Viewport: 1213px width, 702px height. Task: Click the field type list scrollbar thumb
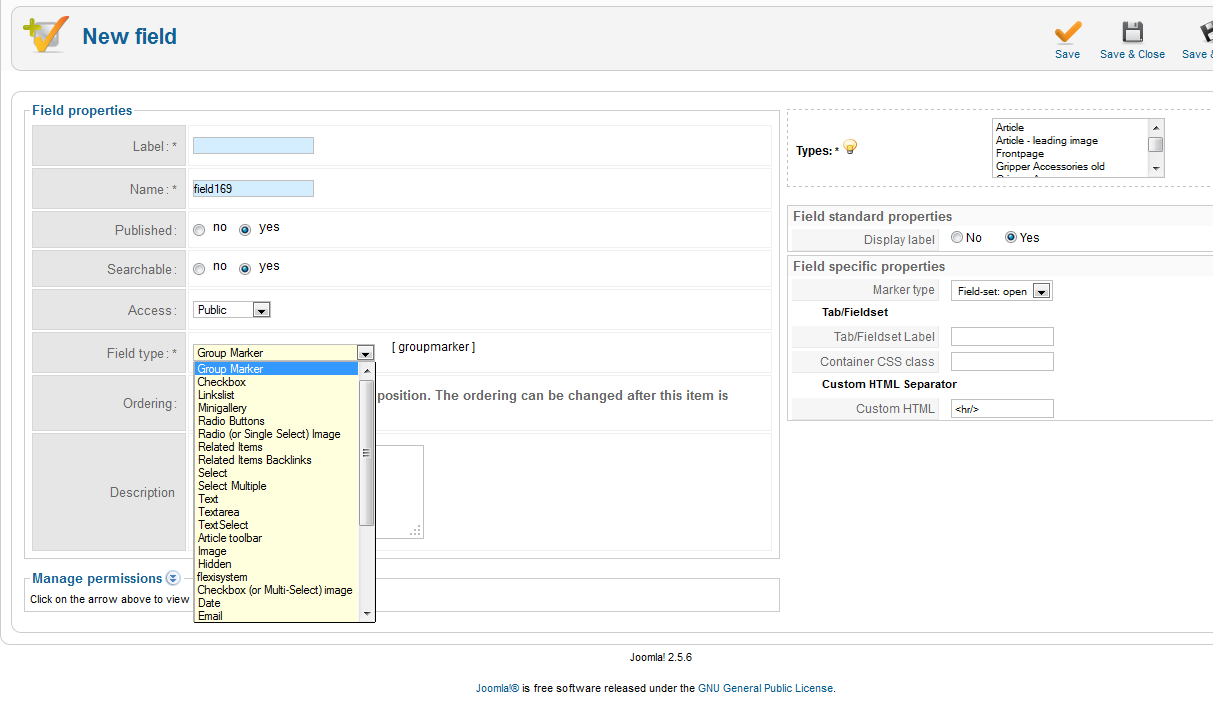(366, 450)
